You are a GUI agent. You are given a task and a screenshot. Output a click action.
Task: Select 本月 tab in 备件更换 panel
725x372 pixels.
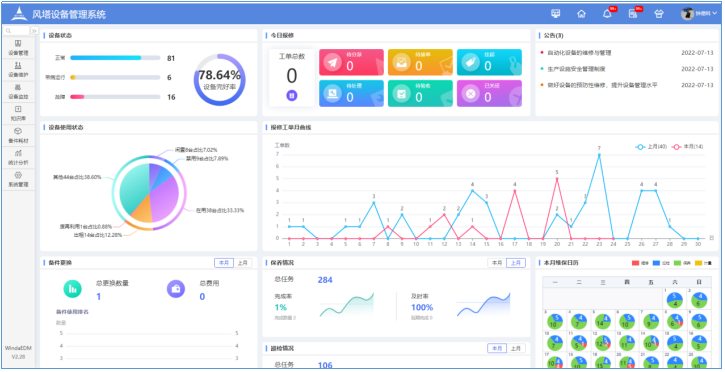[224, 262]
